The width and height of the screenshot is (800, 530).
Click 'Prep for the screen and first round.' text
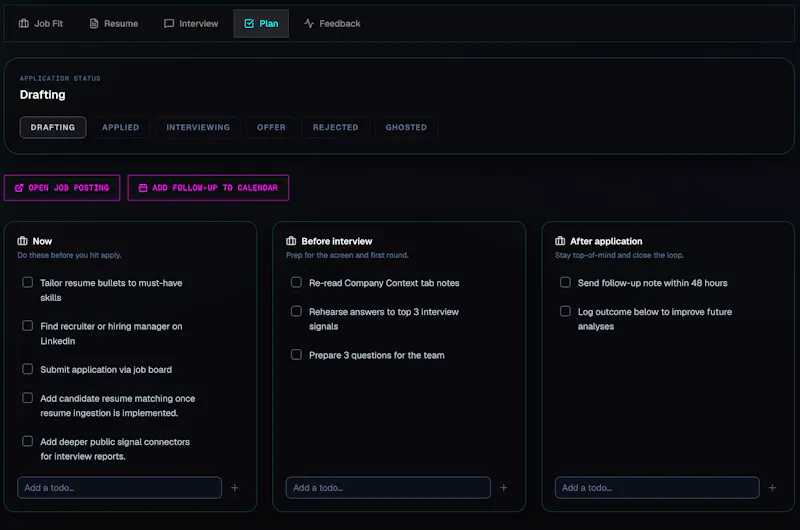(347, 255)
